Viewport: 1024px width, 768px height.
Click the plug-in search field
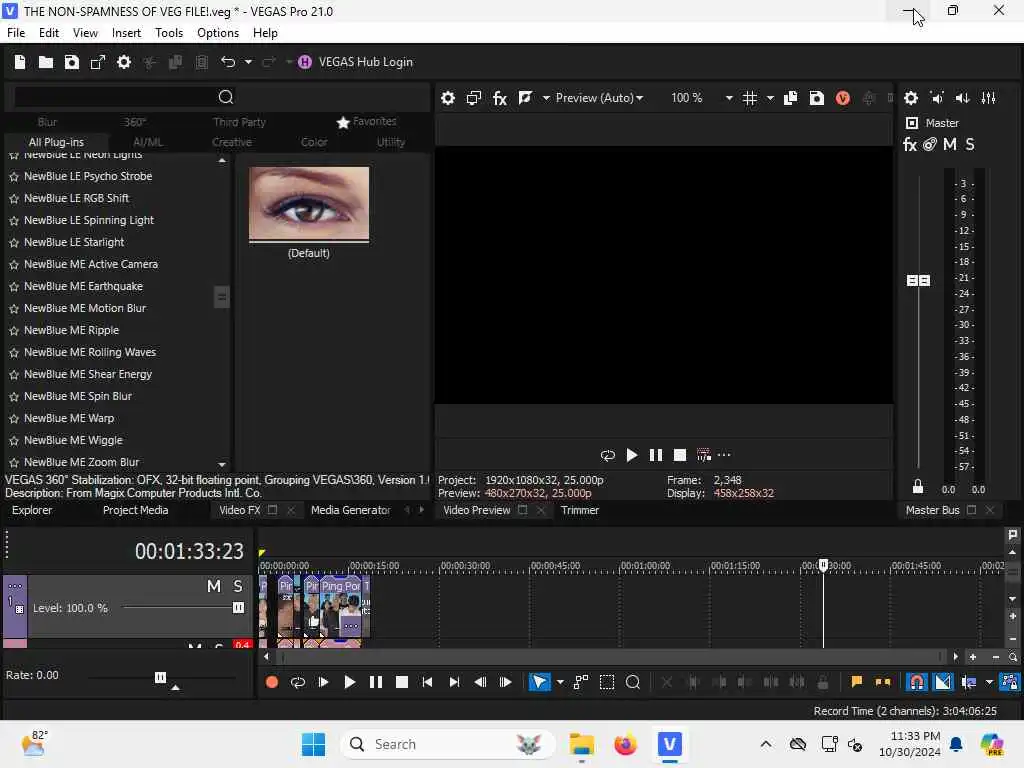(114, 97)
